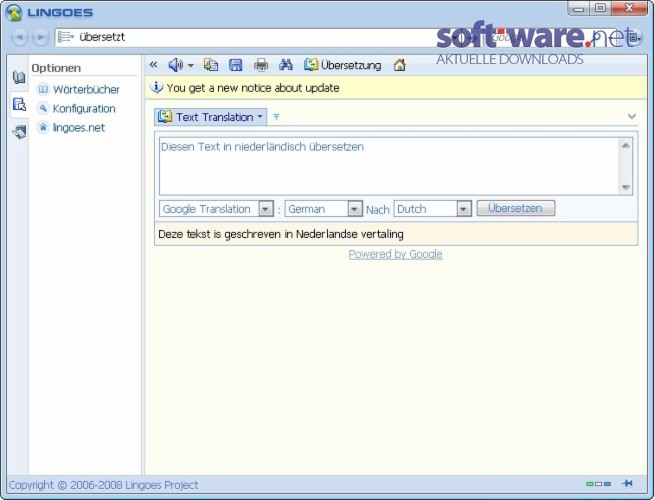Open Konfiguration settings
This screenshot has height=500, width=654.
point(76,108)
